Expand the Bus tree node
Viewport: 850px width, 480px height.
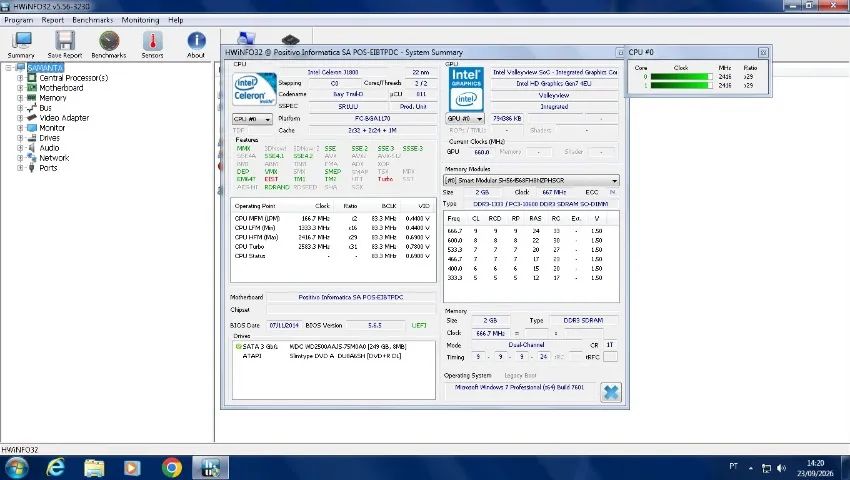20,108
